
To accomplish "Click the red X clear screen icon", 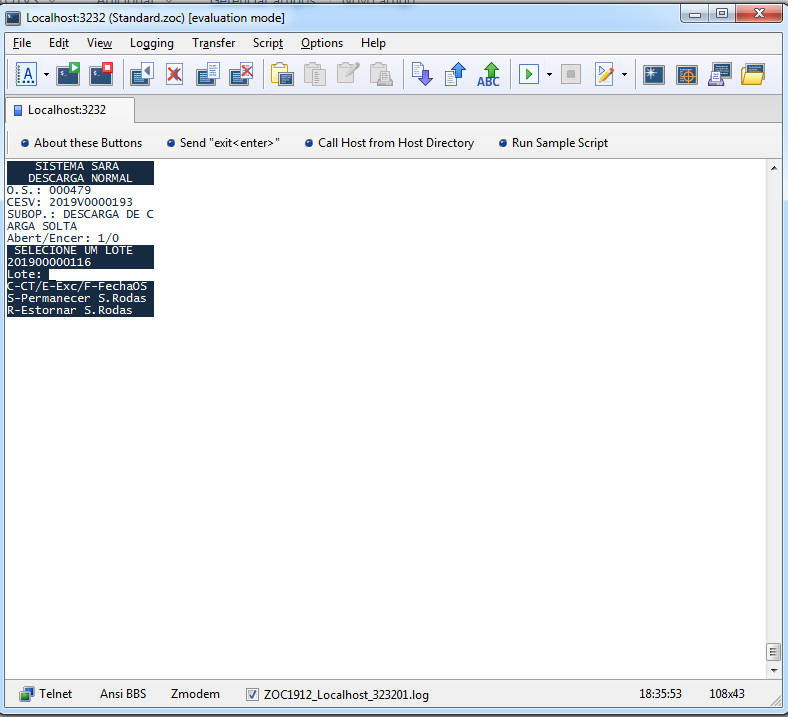I will pyautogui.click(x=174, y=74).
